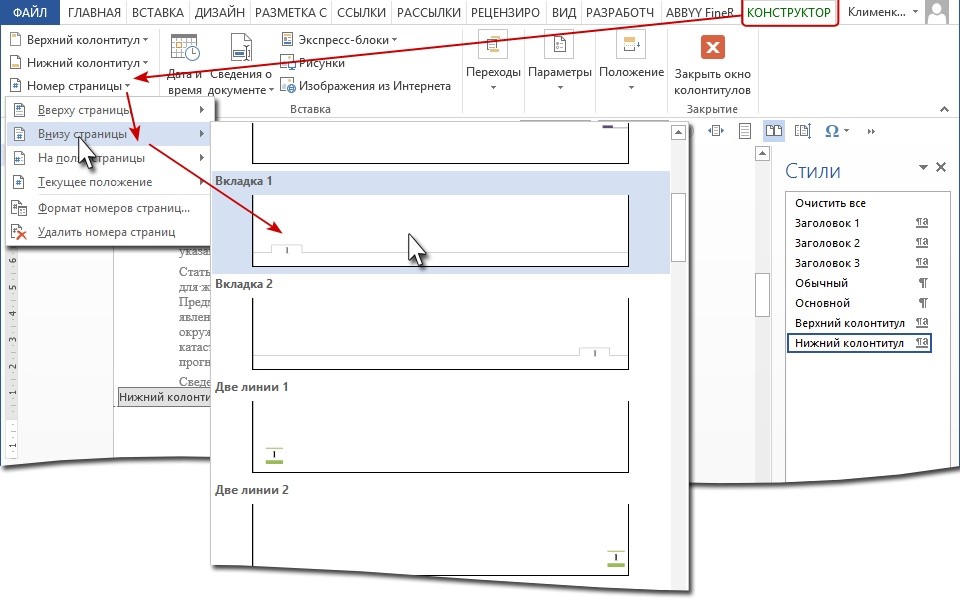Image resolution: width=960 pixels, height=604 pixels.
Task: Switch to the РАССЫЛКИ tab
Action: 429,12
